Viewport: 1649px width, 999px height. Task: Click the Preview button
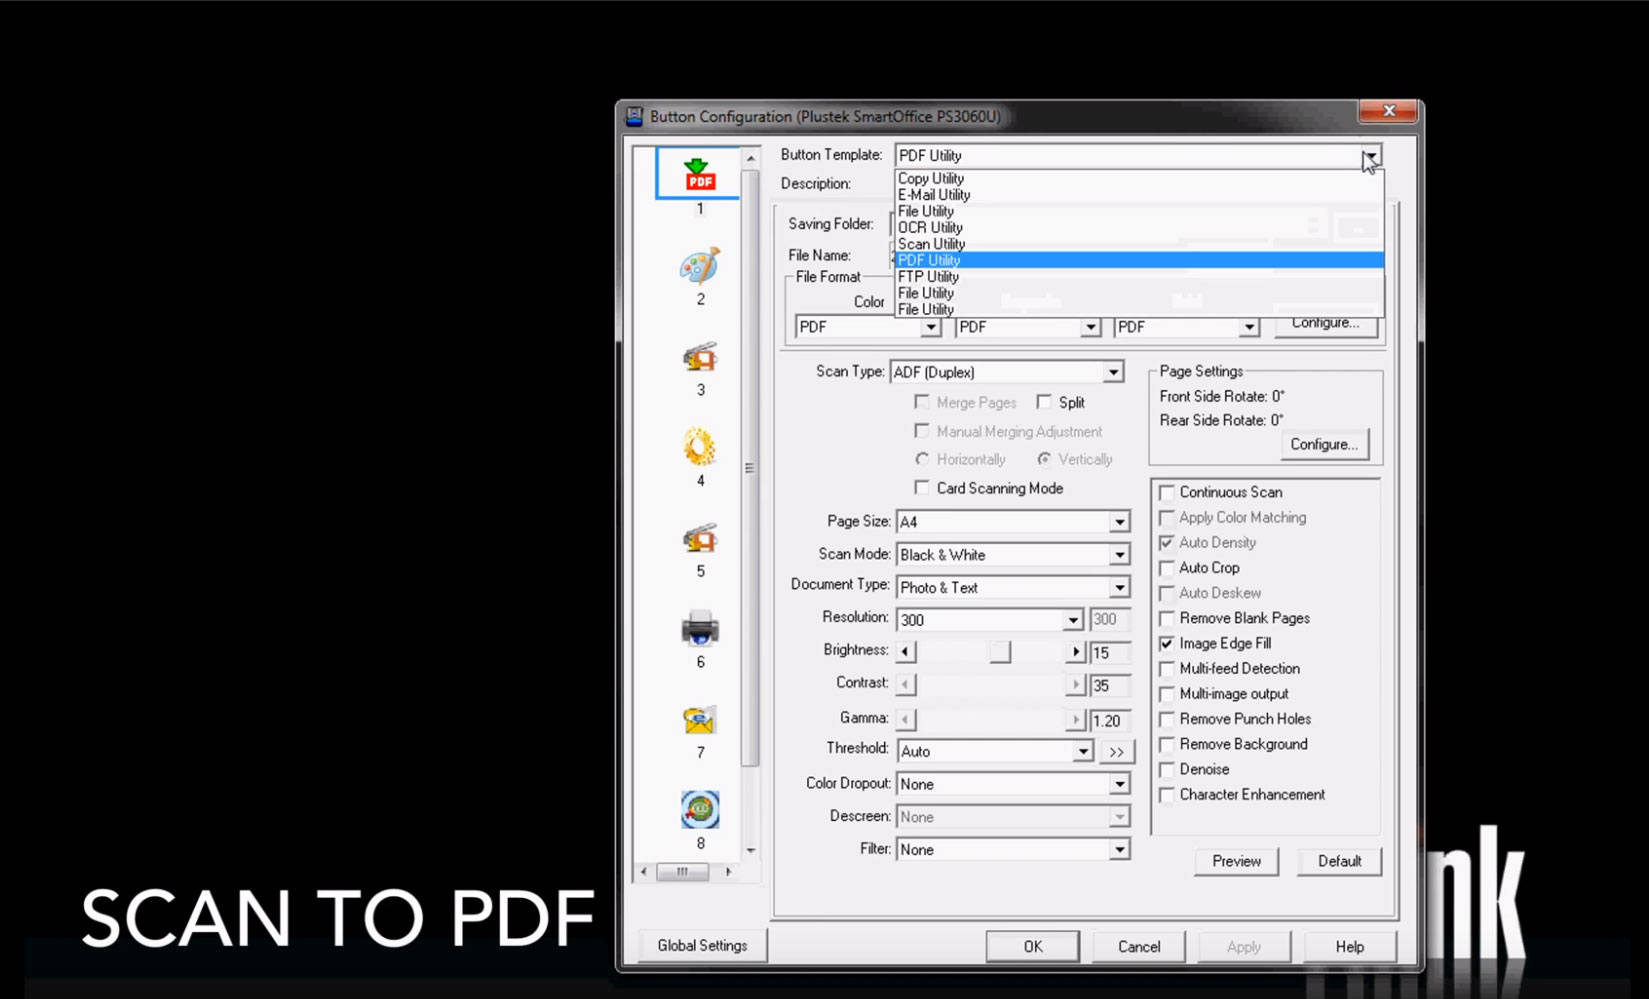pyautogui.click(x=1236, y=861)
